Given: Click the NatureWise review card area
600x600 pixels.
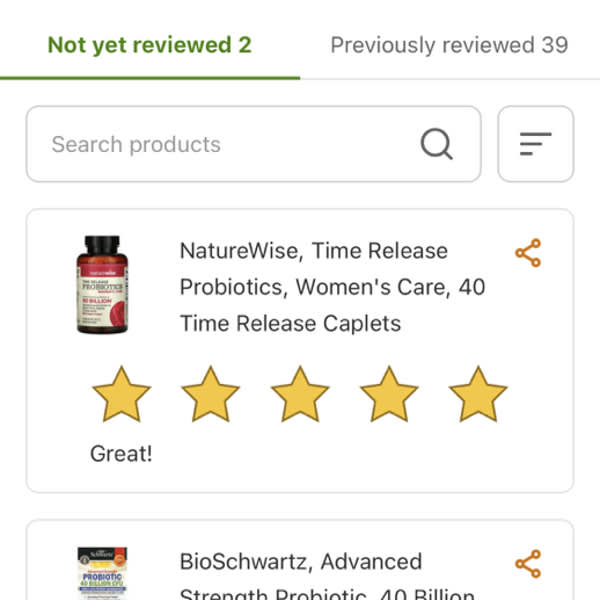Looking at the screenshot, I should 300,351.
